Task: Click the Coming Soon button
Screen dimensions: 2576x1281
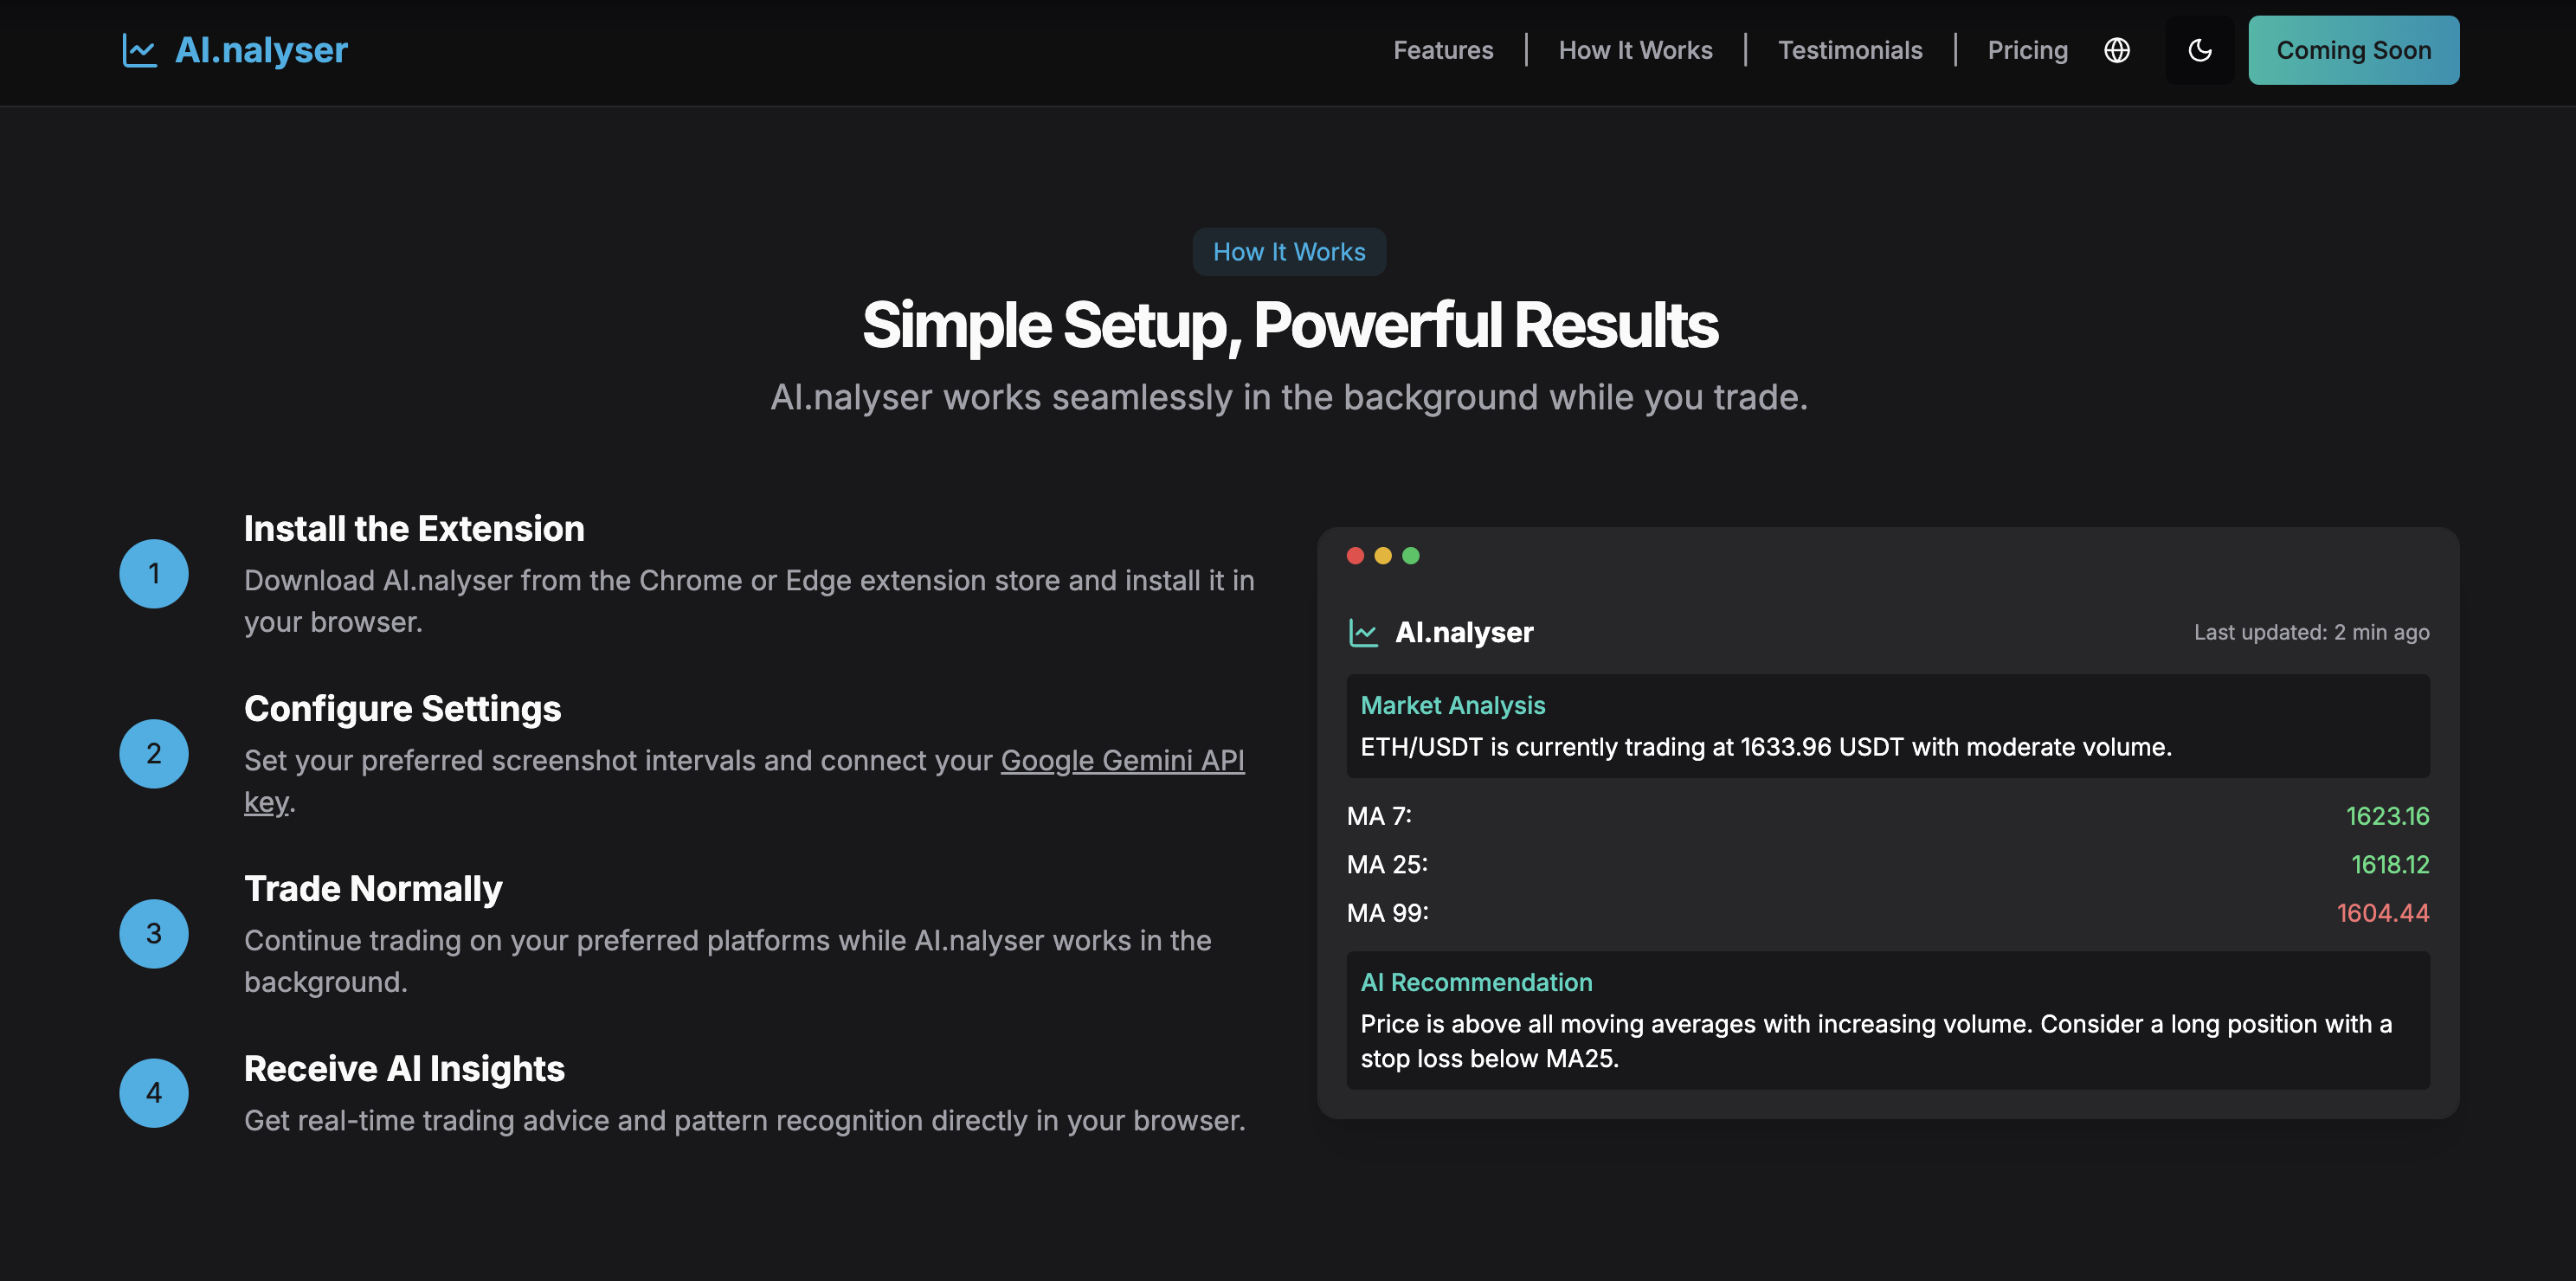Action: (x=2353, y=50)
